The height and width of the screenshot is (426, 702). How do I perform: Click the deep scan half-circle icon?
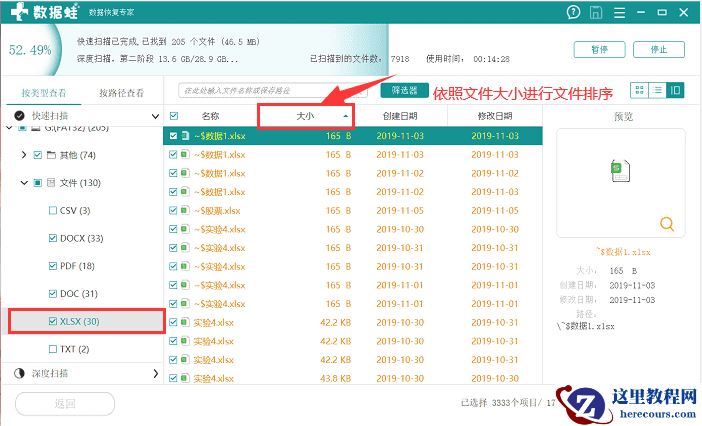pos(19,373)
